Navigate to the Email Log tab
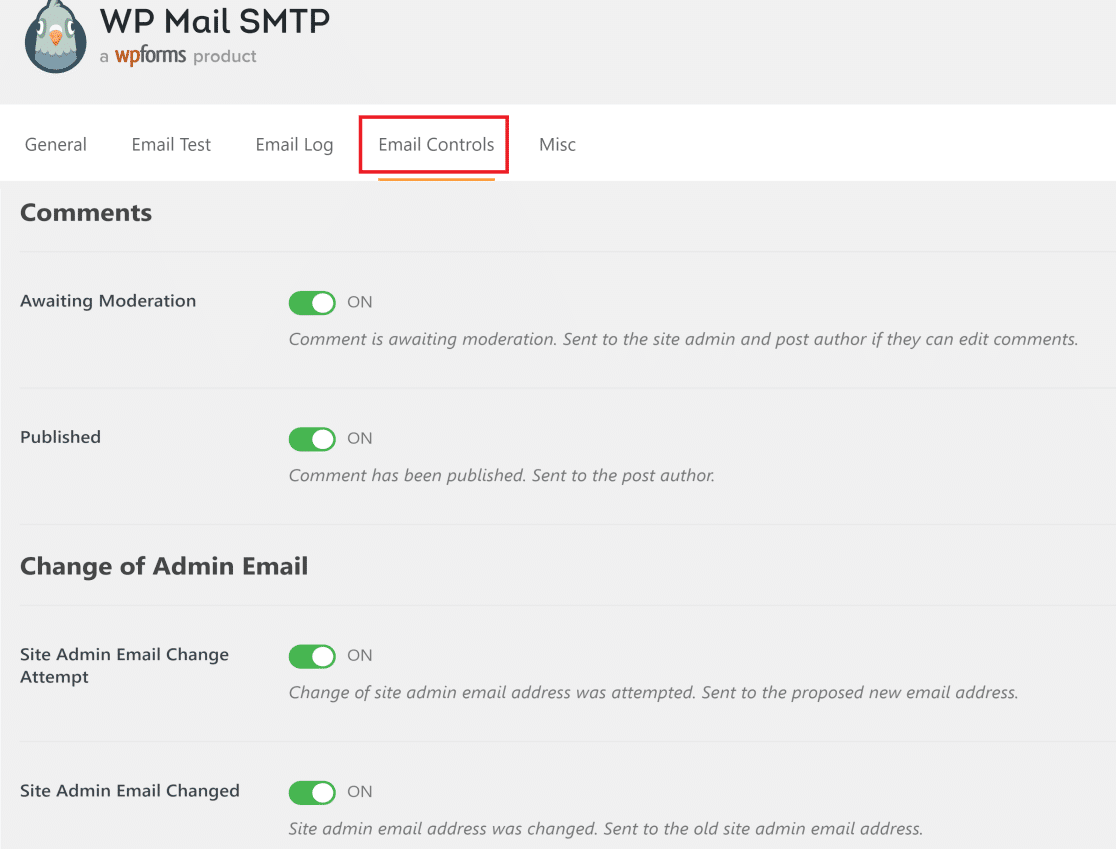Viewport: 1116px width, 849px height. [x=294, y=144]
